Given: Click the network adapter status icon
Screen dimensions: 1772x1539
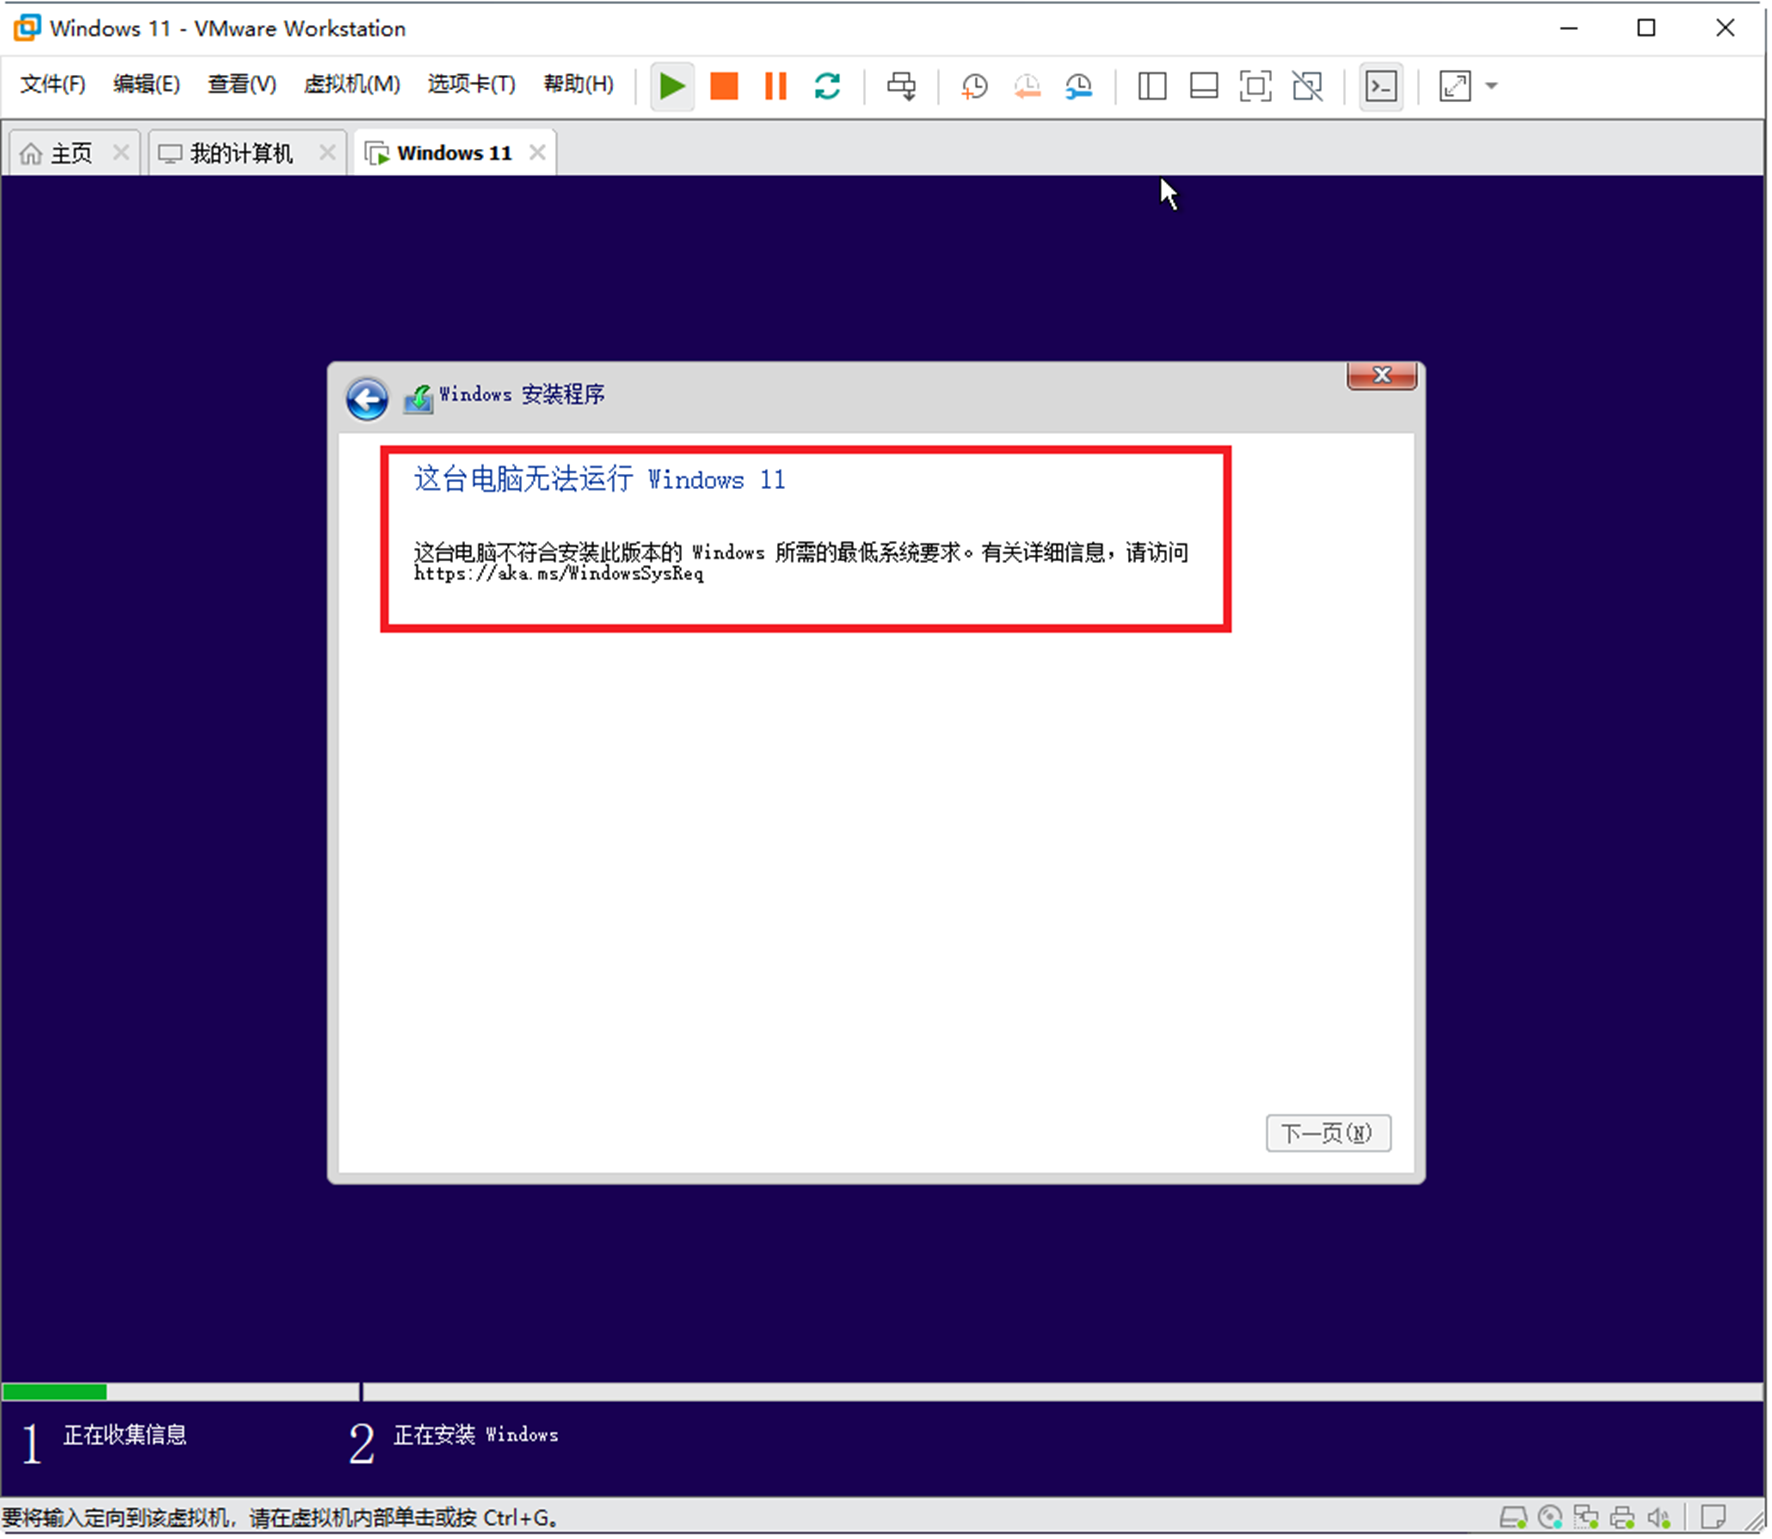Looking at the screenshot, I should pos(1586,1520).
